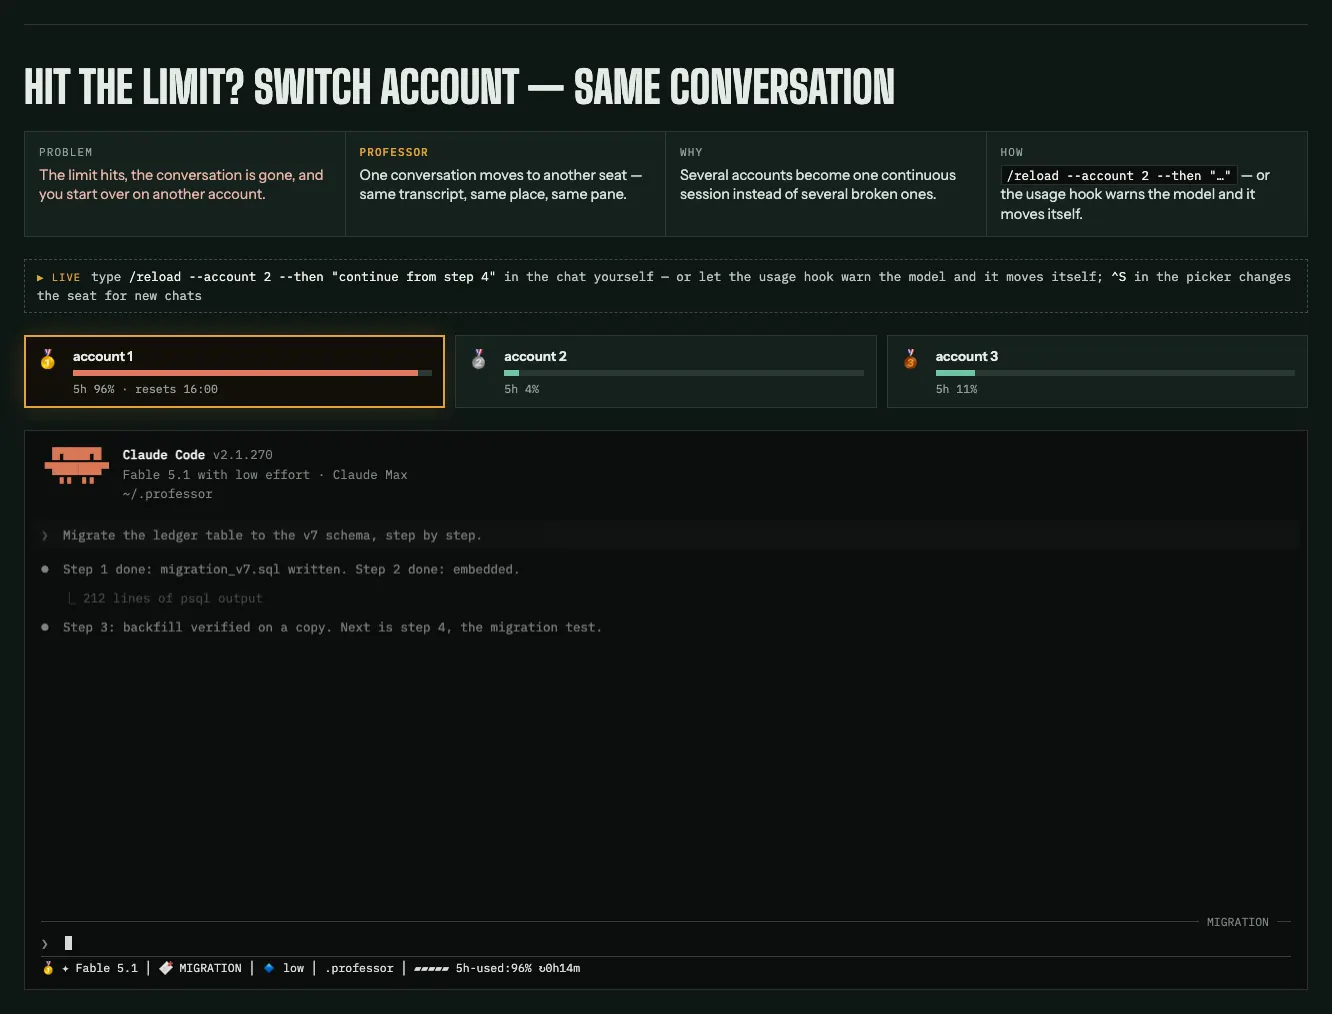Viewport: 1332px width, 1014px height.
Task: Click the WHY panel heading
Action: (691, 152)
